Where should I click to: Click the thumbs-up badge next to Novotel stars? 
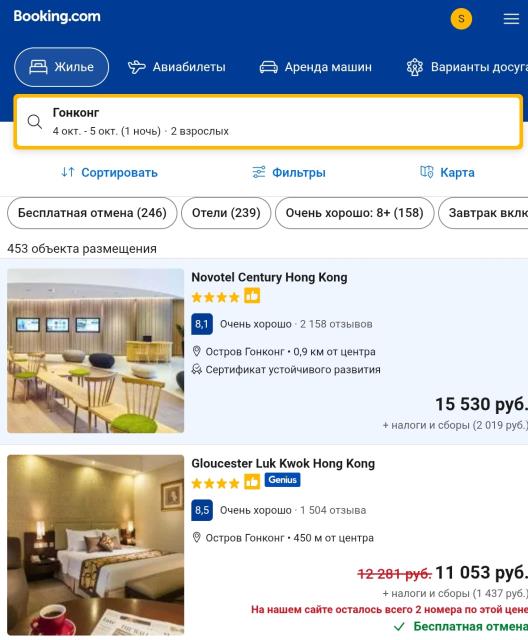click(x=252, y=296)
